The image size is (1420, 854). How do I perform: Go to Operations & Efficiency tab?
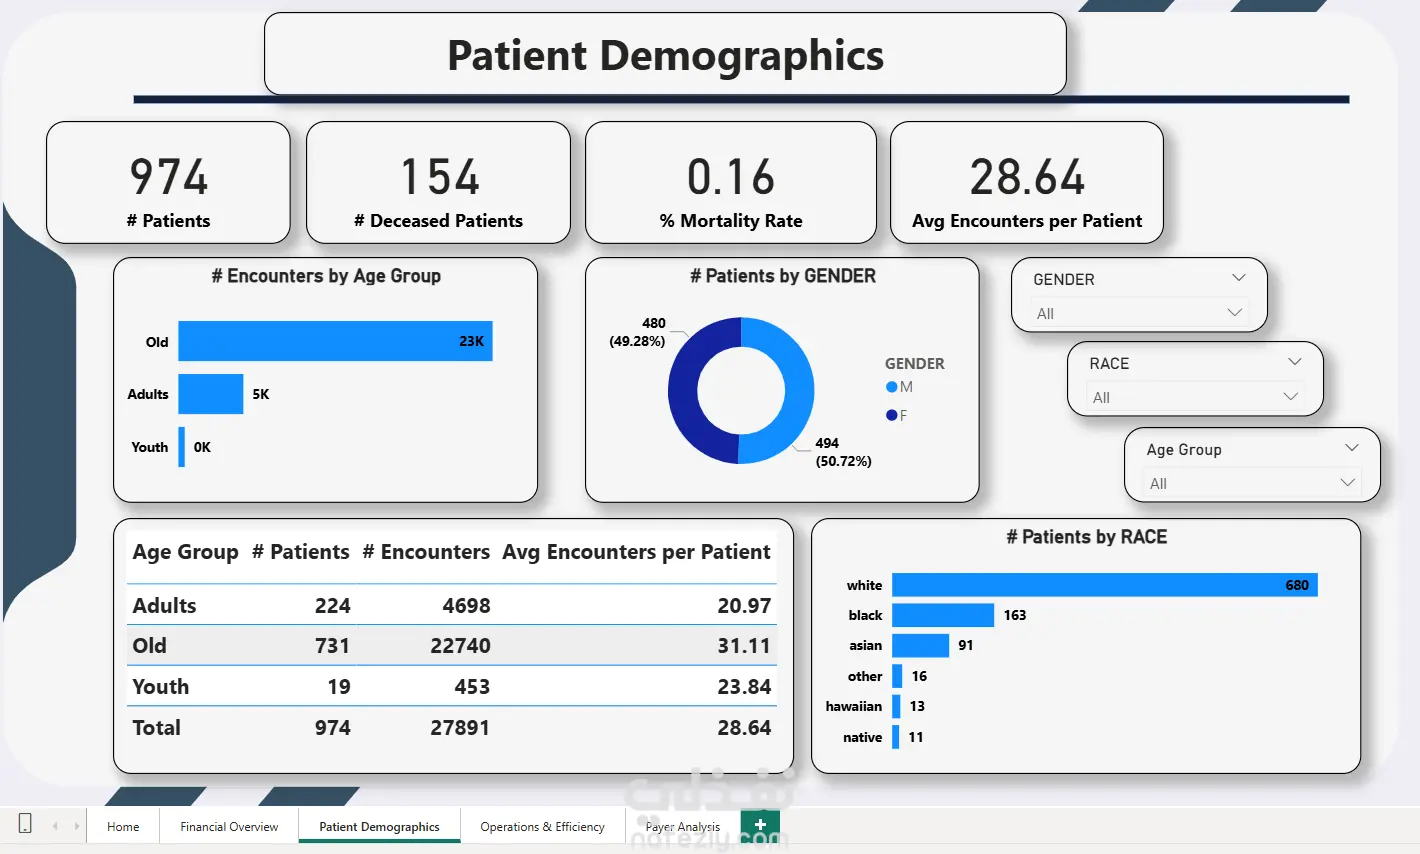tap(542, 827)
